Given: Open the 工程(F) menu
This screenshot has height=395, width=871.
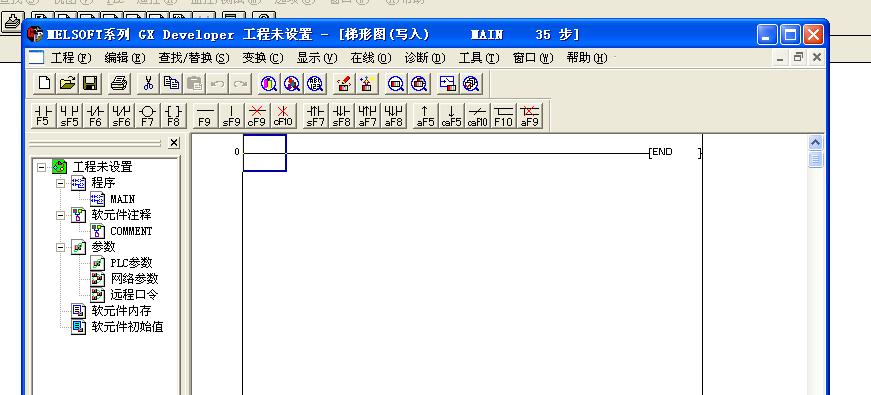Looking at the screenshot, I should pos(71,58).
